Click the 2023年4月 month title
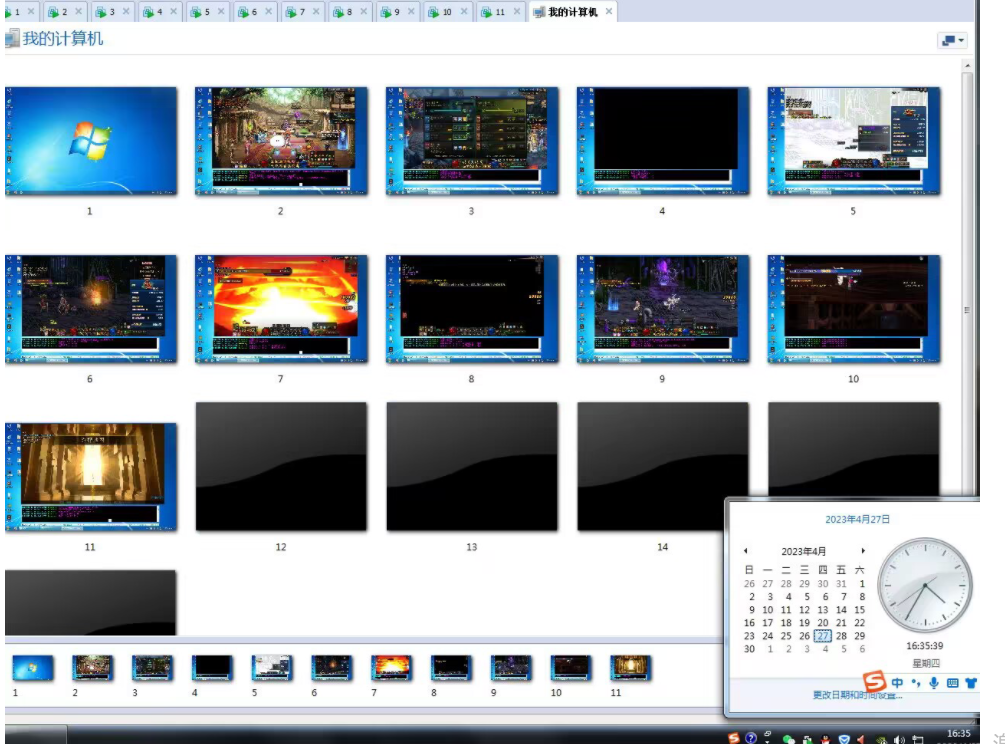The width and height of the screenshot is (1005, 744). click(x=804, y=551)
